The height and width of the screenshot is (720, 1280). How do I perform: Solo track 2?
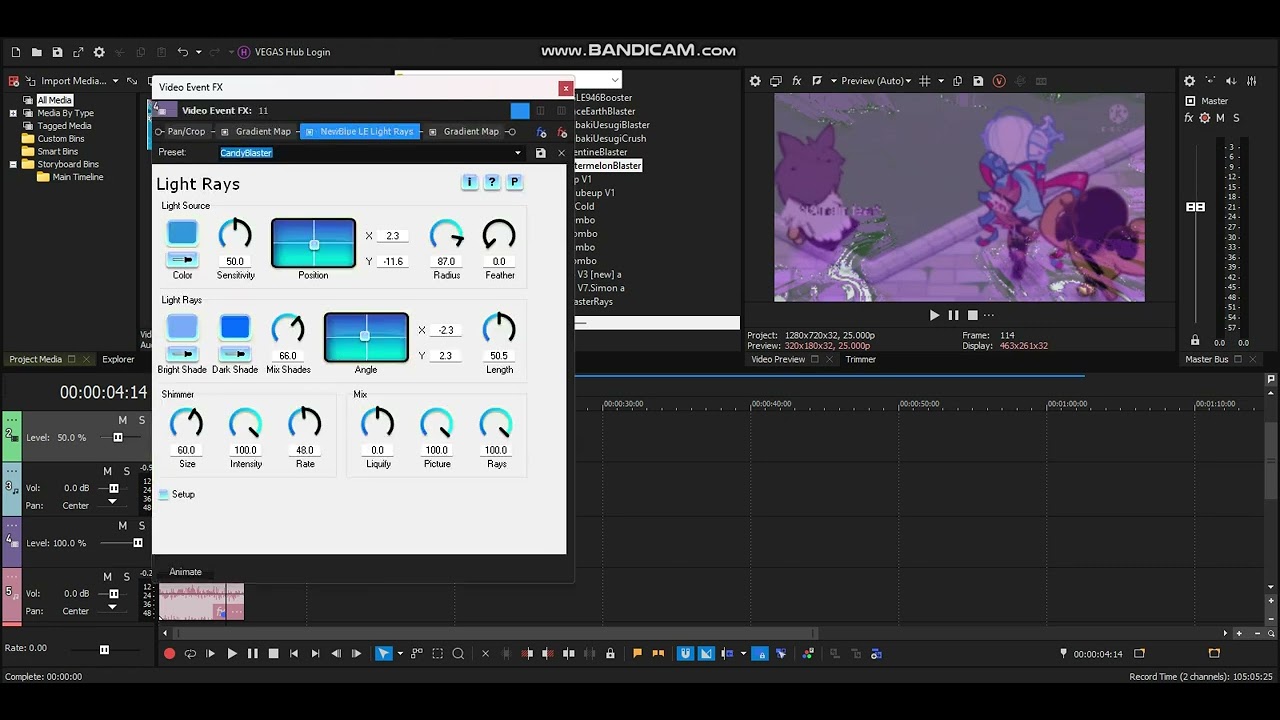click(x=142, y=420)
